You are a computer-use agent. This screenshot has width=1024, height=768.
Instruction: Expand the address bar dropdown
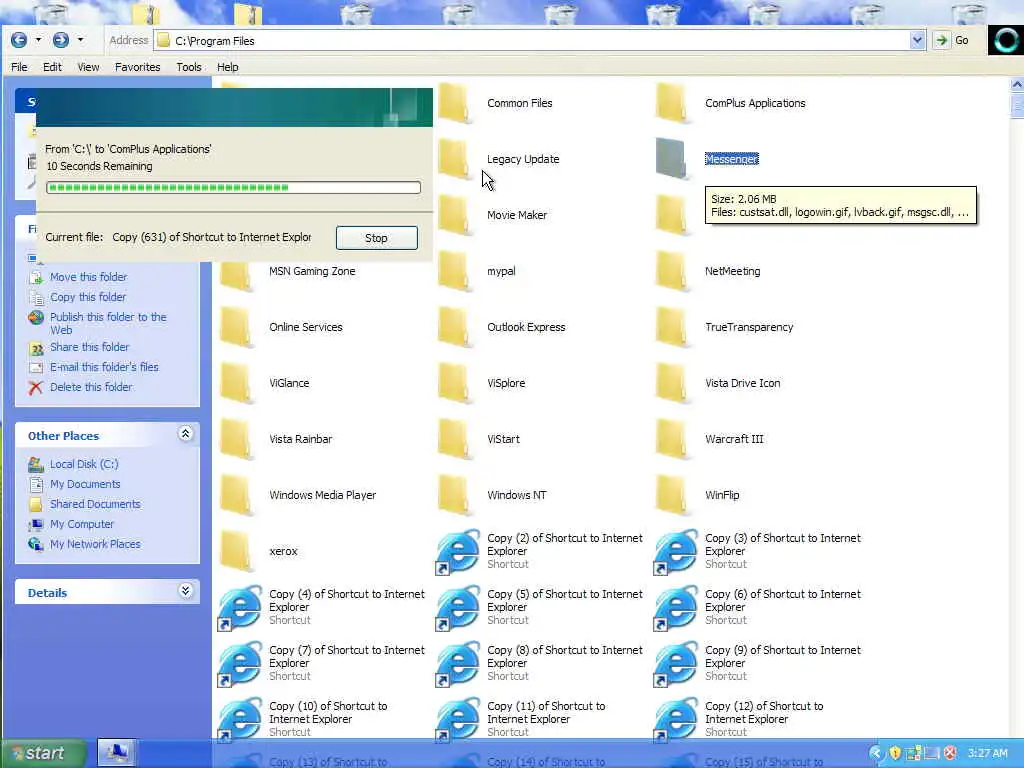tap(917, 40)
